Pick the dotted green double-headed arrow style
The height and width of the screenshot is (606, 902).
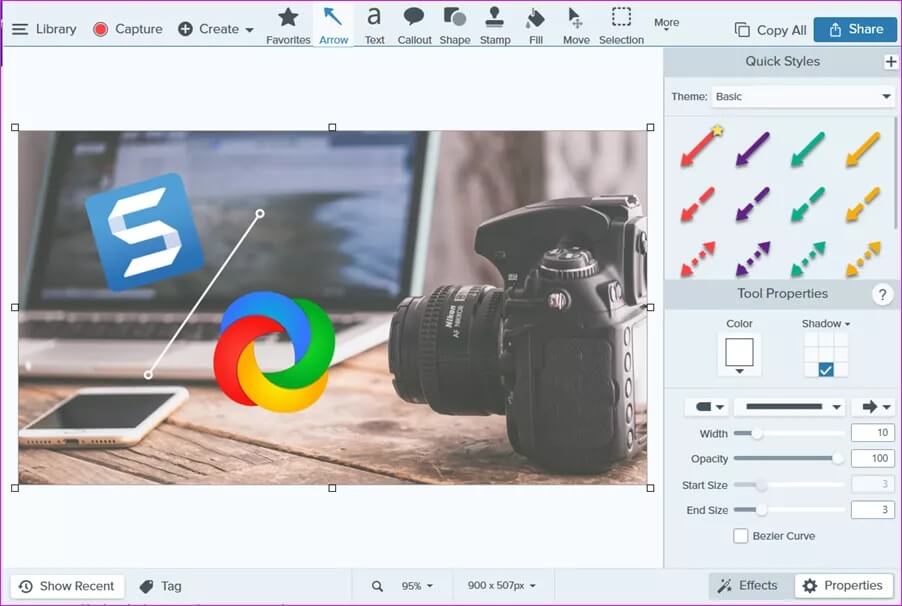(x=808, y=259)
